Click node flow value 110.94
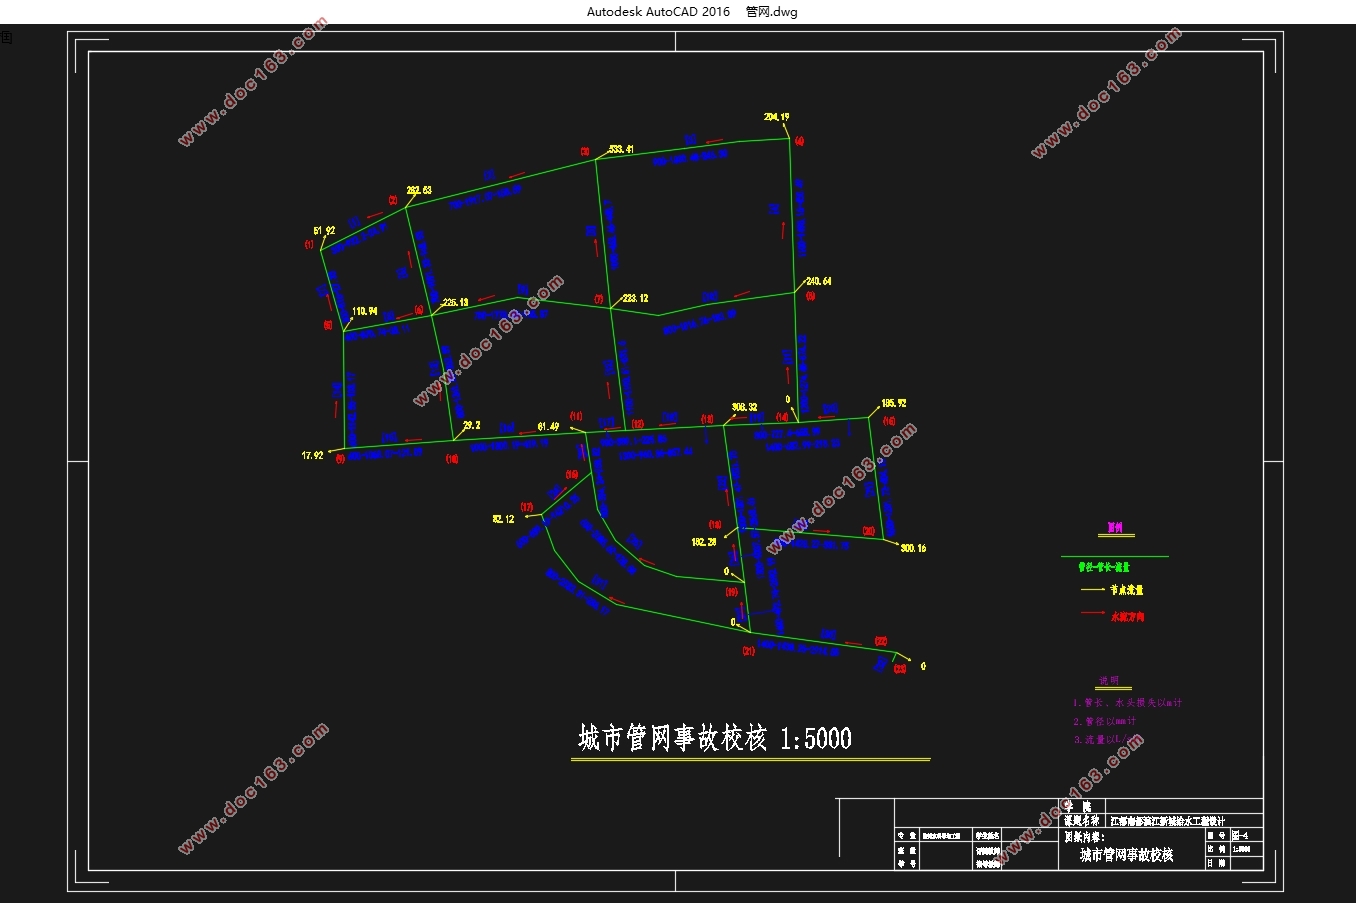This screenshot has width=1356, height=903. 365,311
